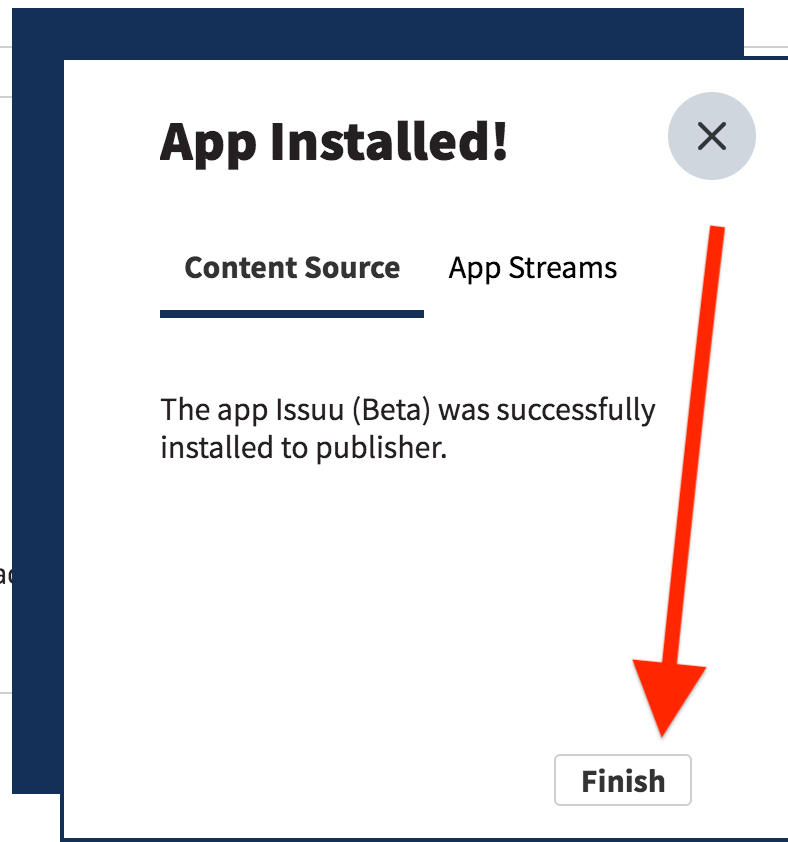The width and height of the screenshot is (788, 842).
Task: Click the partially hidden text at left edge
Action: tap(5, 575)
